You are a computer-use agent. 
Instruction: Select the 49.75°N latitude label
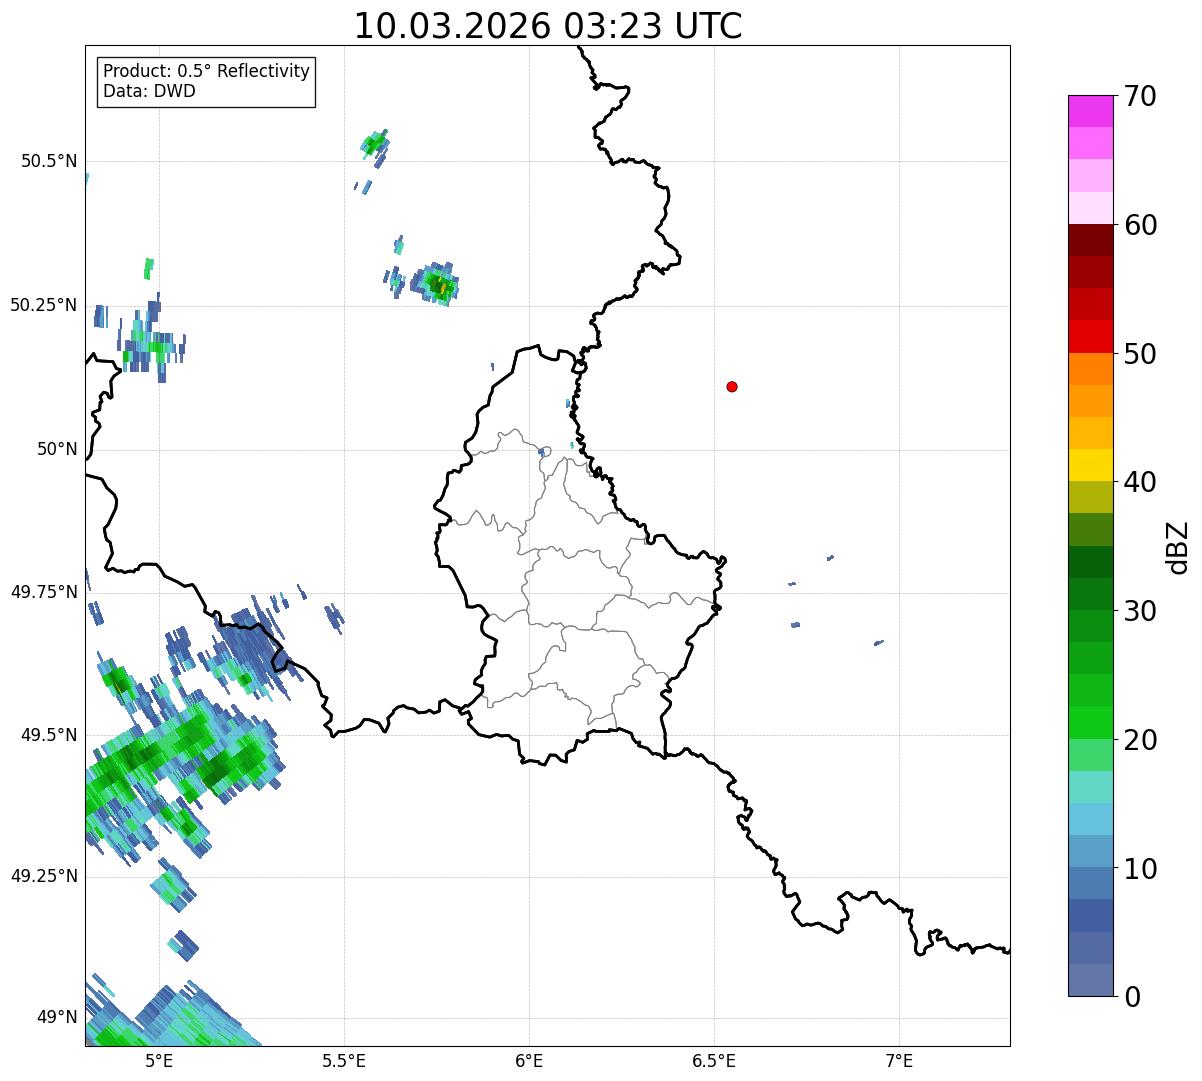tap(43, 592)
